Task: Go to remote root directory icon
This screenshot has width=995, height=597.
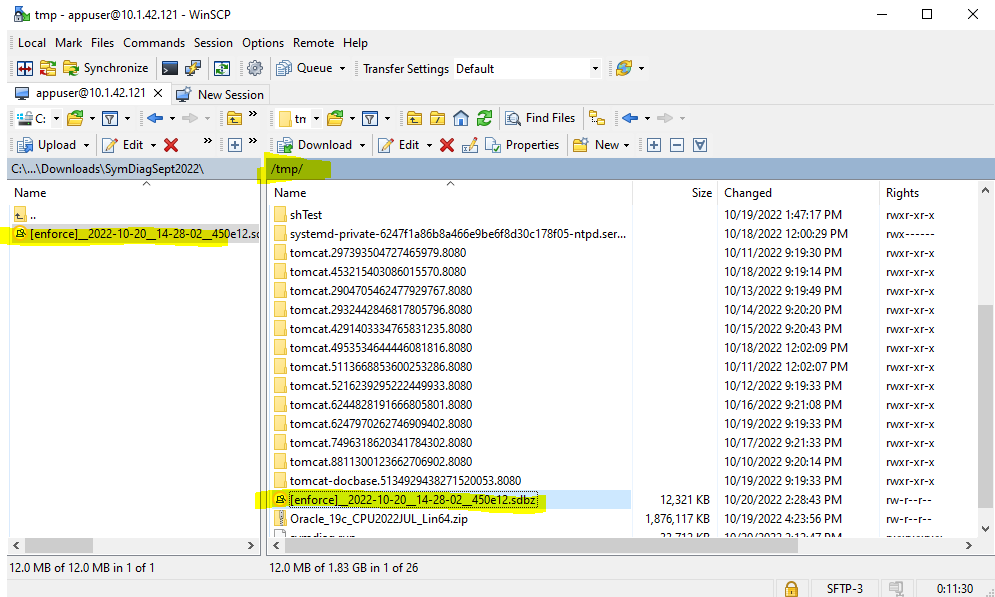Action: (437, 118)
